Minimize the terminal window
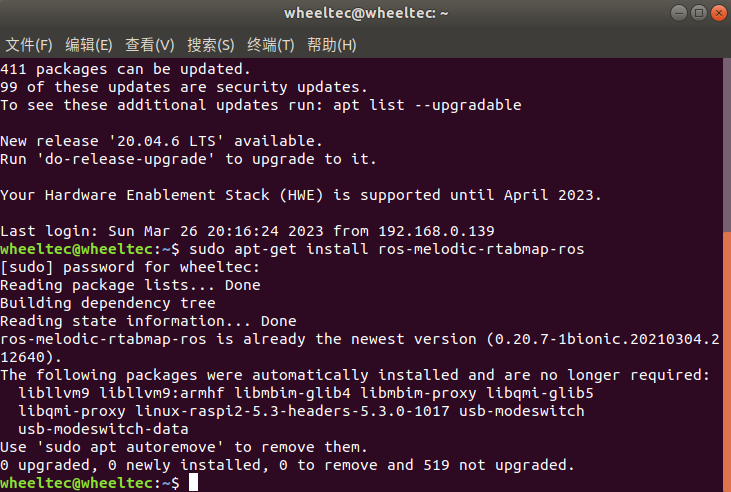Viewport: 731px width, 492px height. pos(679,13)
